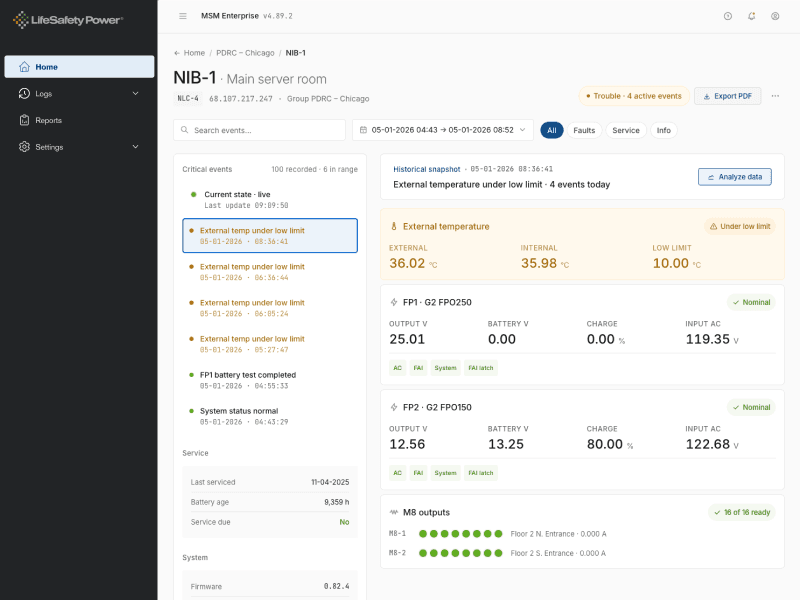Click Low limit 10.00 °C reading

[x=677, y=263]
